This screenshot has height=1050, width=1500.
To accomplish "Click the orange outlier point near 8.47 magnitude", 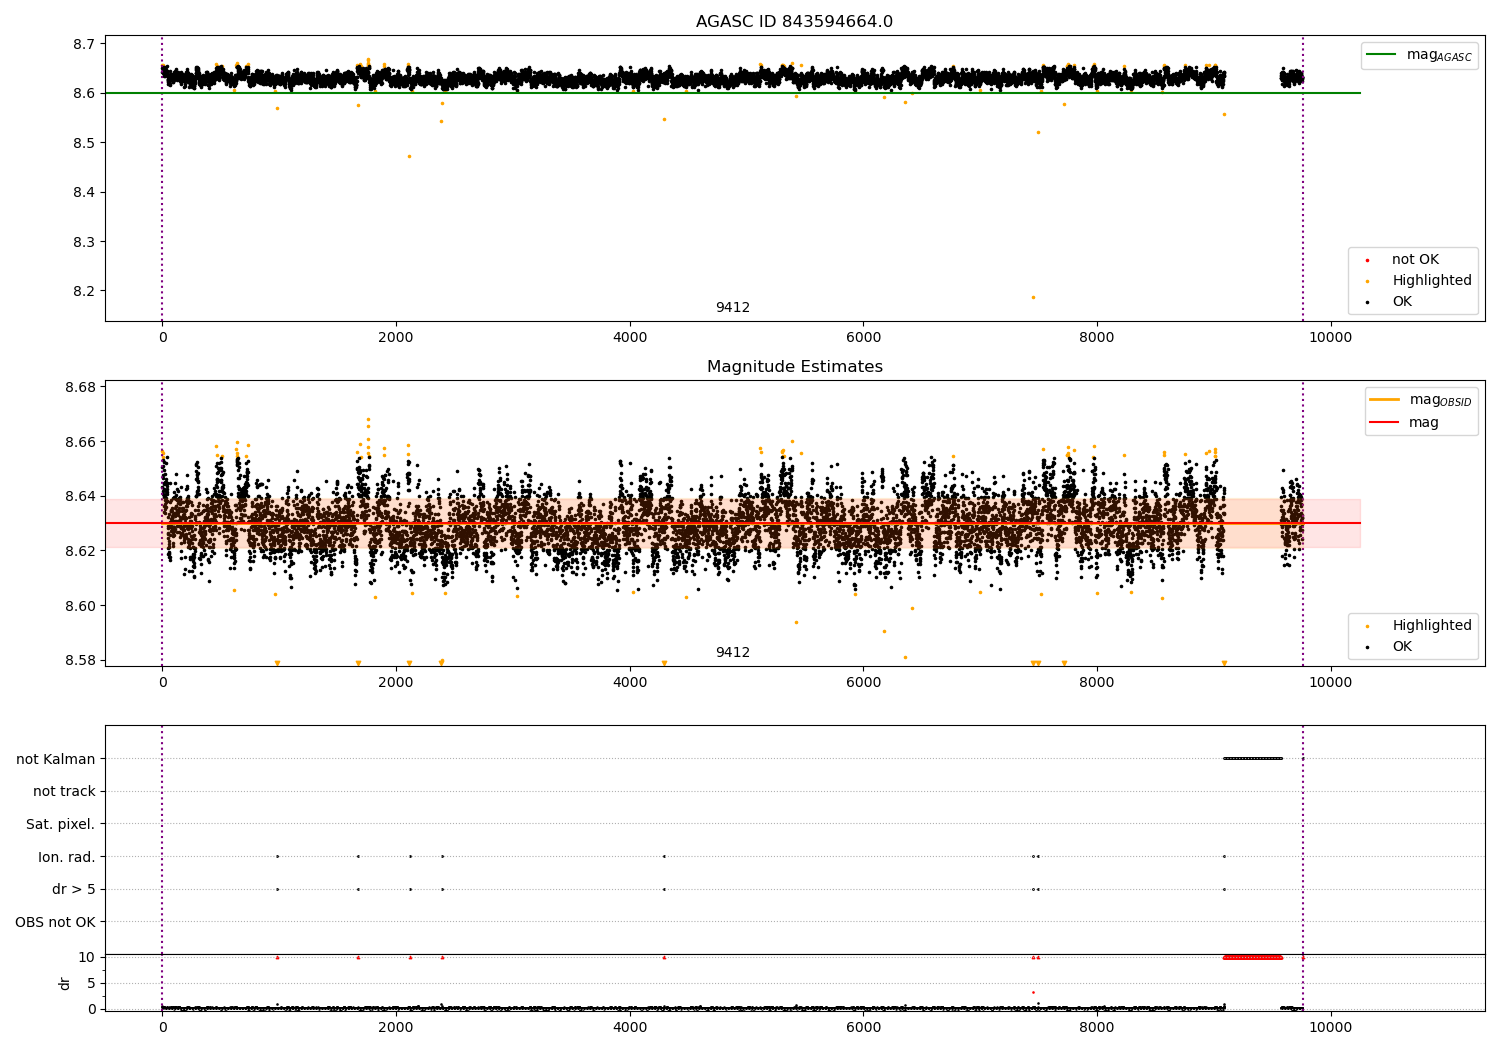I will click(409, 156).
